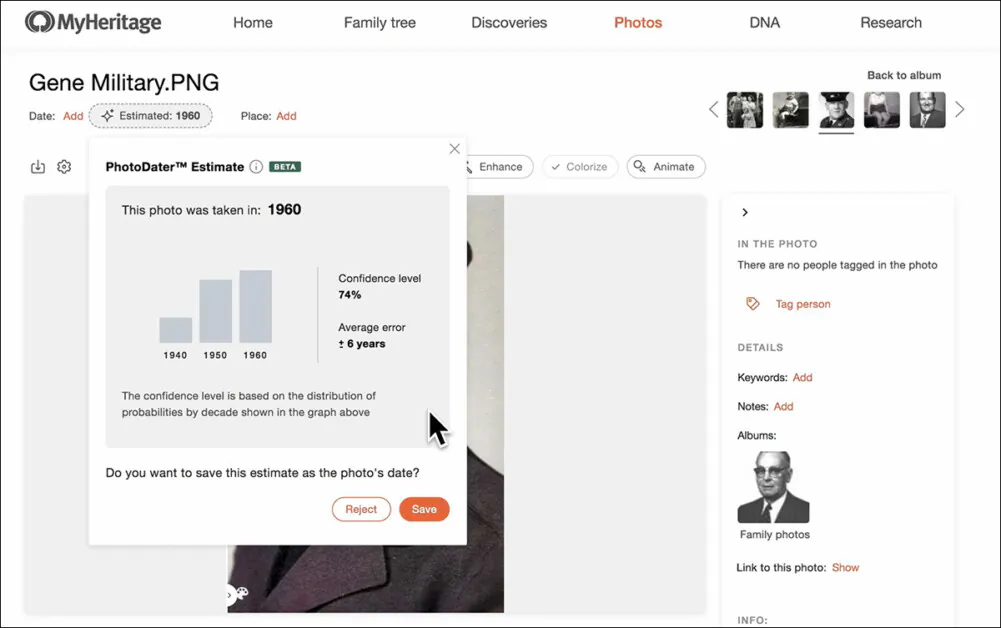The height and width of the screenshot is (628, 1001).
Task: Click the download photo icon
Action: click(38, 166)
